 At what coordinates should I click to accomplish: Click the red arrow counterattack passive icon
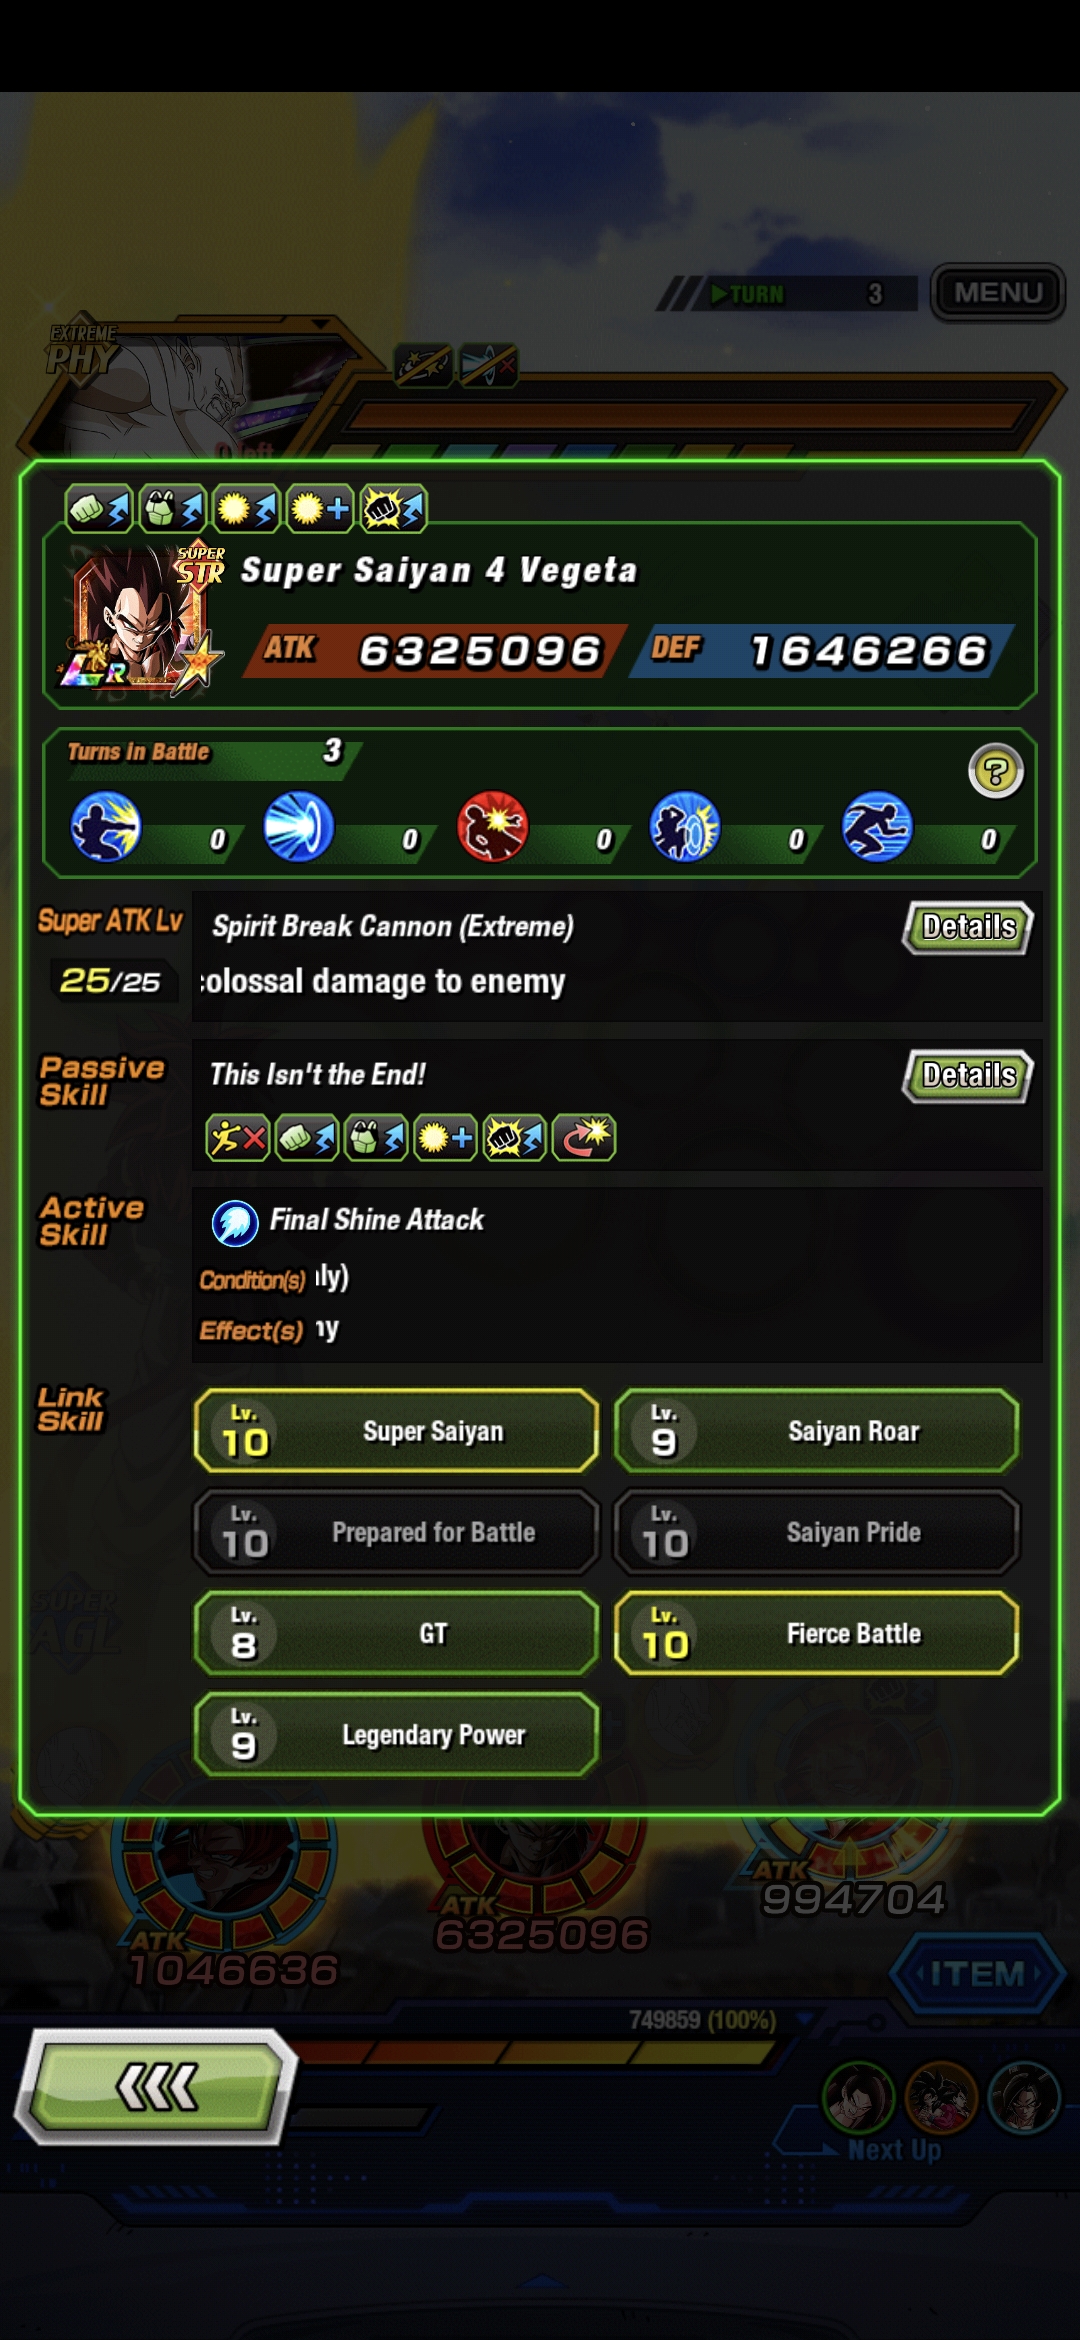coord(584,1138)
